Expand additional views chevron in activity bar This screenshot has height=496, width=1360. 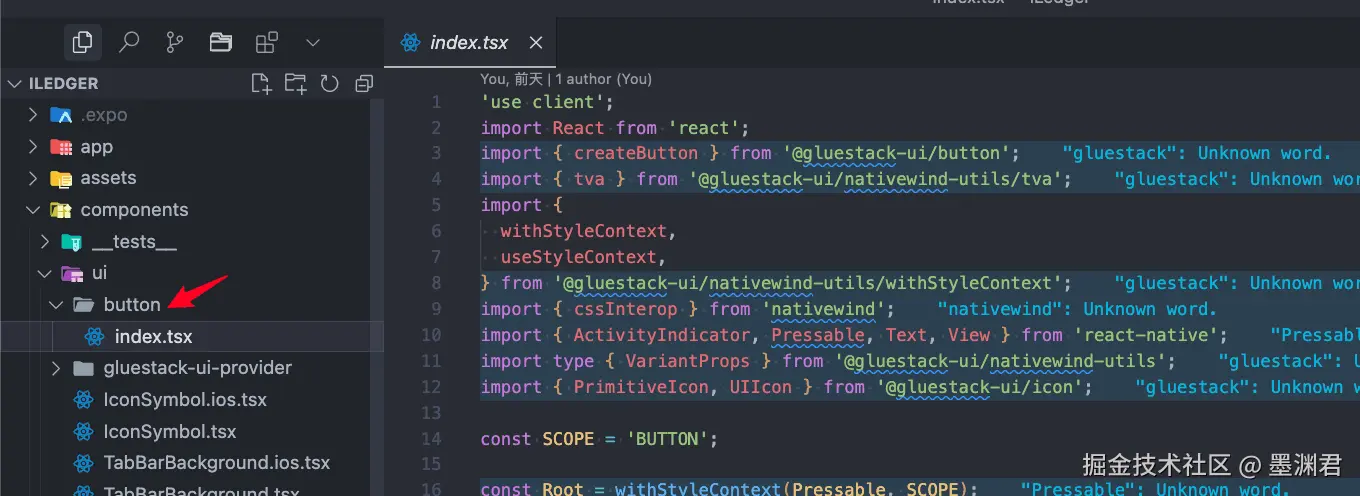[x=312, y=42]
